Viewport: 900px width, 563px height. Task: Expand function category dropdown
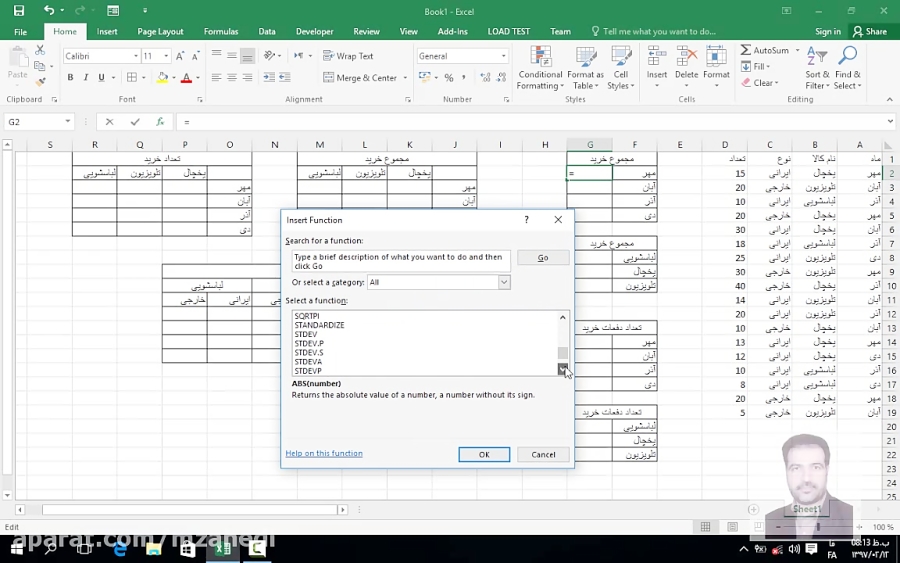(504, 282)
